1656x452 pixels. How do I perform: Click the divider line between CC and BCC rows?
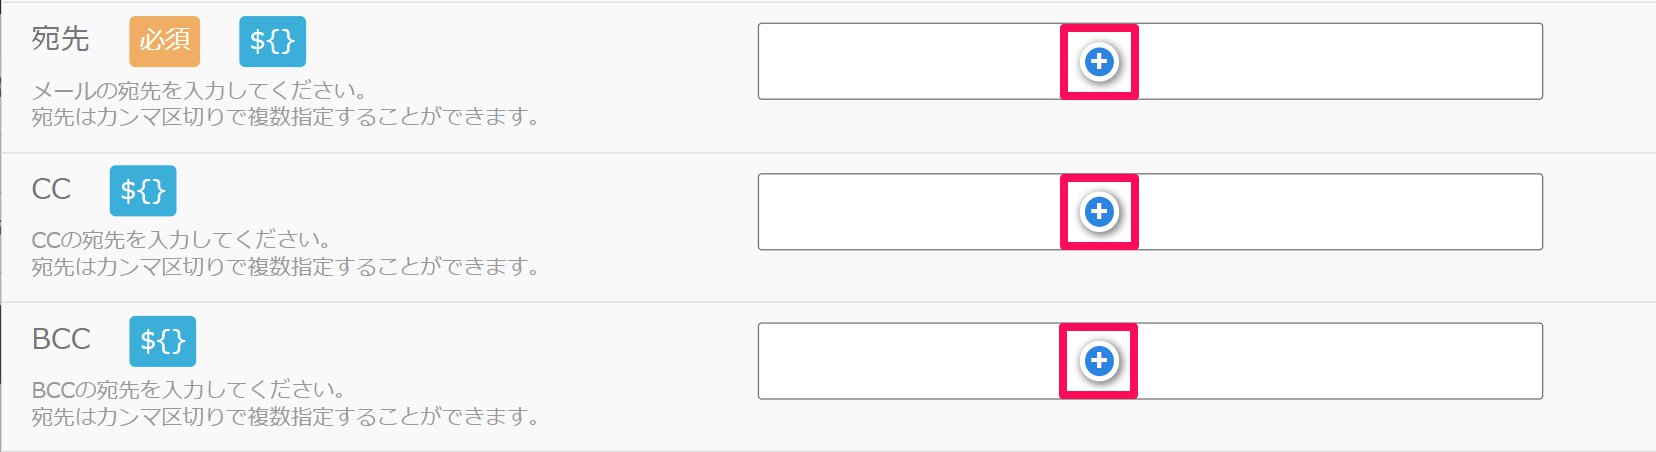(828, 302)
